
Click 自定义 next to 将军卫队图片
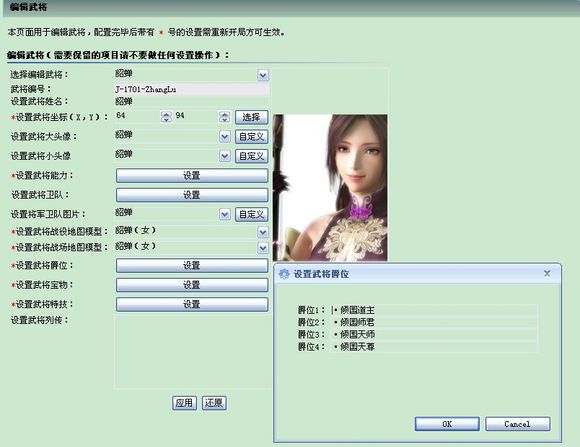tap(252, 214)
